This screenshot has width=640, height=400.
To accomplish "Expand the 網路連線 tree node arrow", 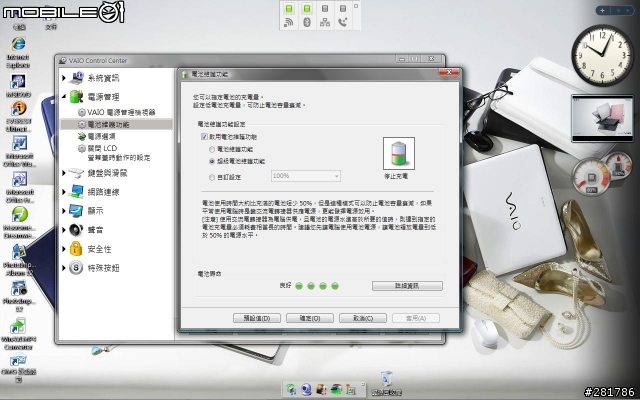I will tap(64, 192).
